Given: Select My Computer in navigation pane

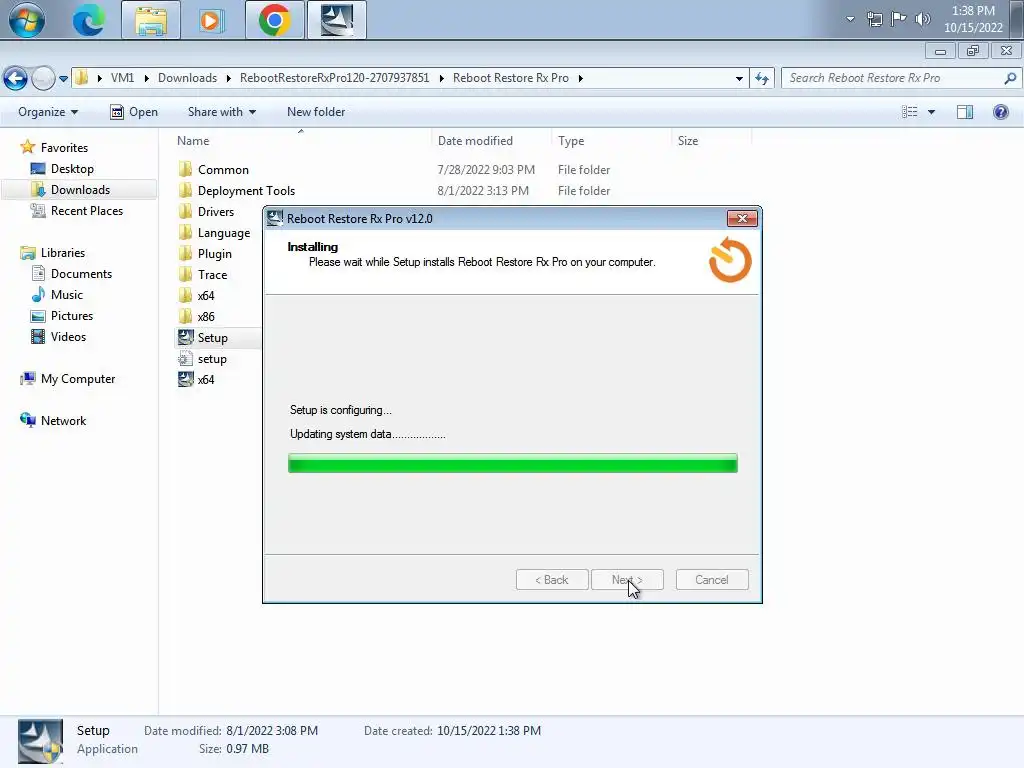Looking at the screenshot, I should coord(78,379).
